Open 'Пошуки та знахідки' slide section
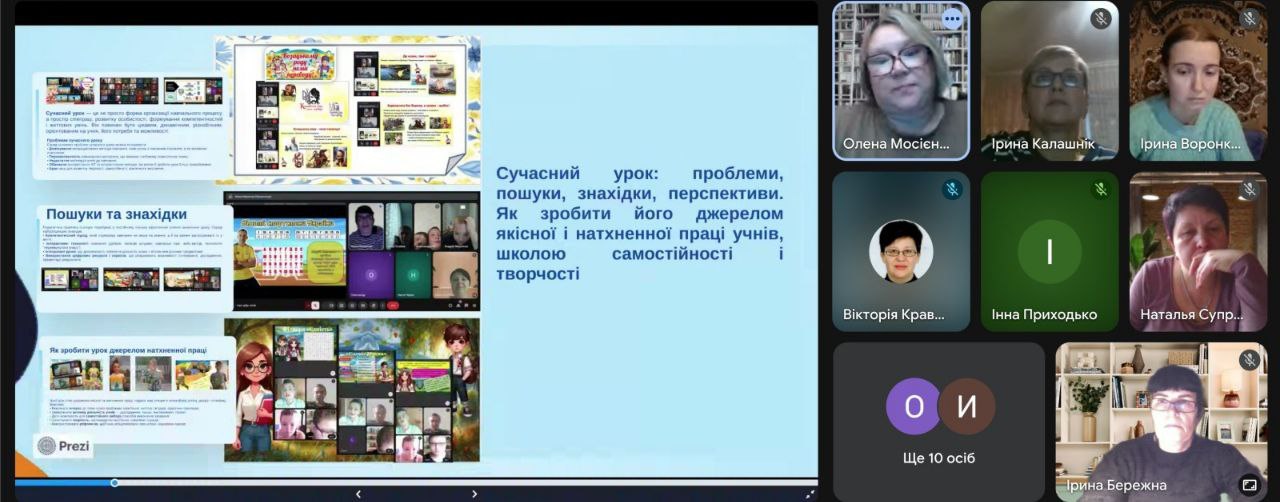Image resolution: width=1280 pixels, height=502 pixels. tap(116, 214)
